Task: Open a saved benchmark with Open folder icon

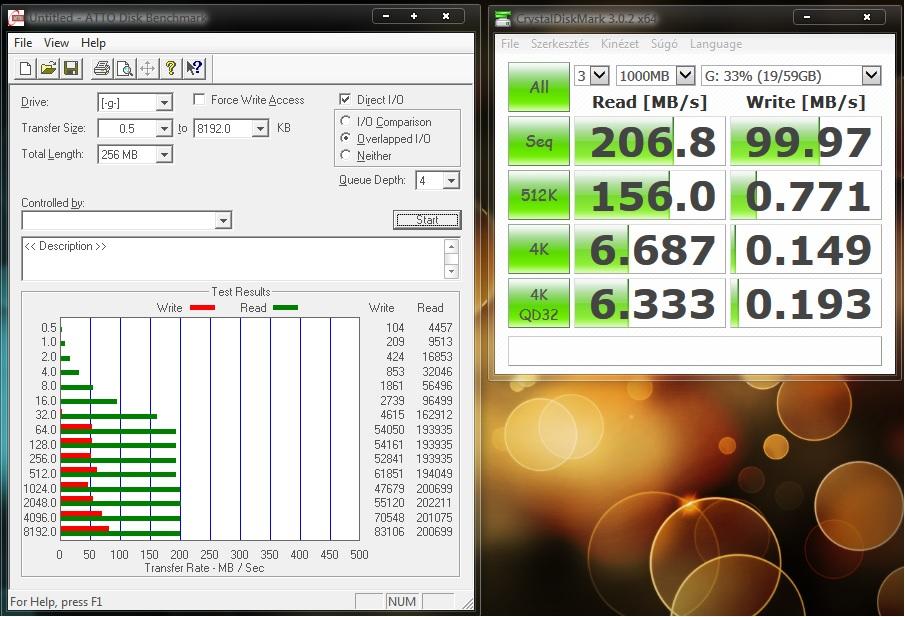Action: click(48, 69)
